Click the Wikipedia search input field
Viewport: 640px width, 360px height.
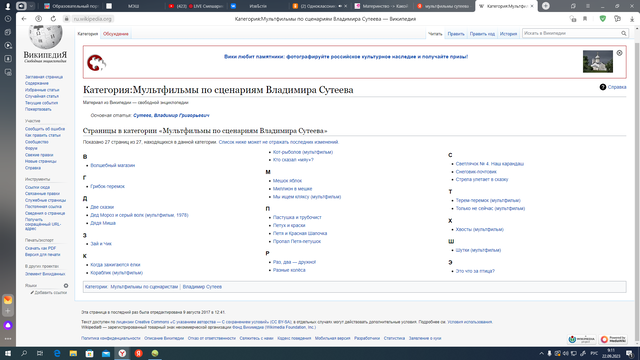571,33
